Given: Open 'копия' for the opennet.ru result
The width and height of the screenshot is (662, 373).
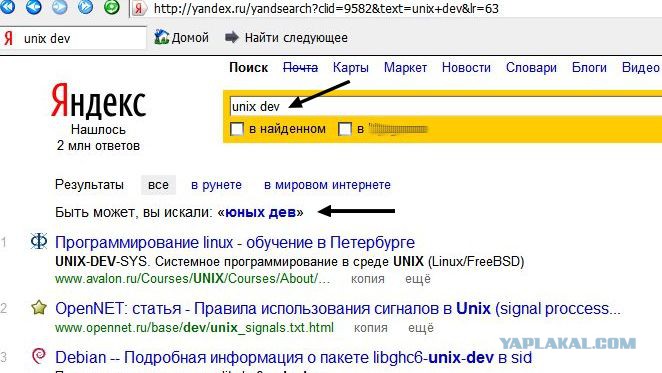Looking at the screenshot, I should 371,328.
